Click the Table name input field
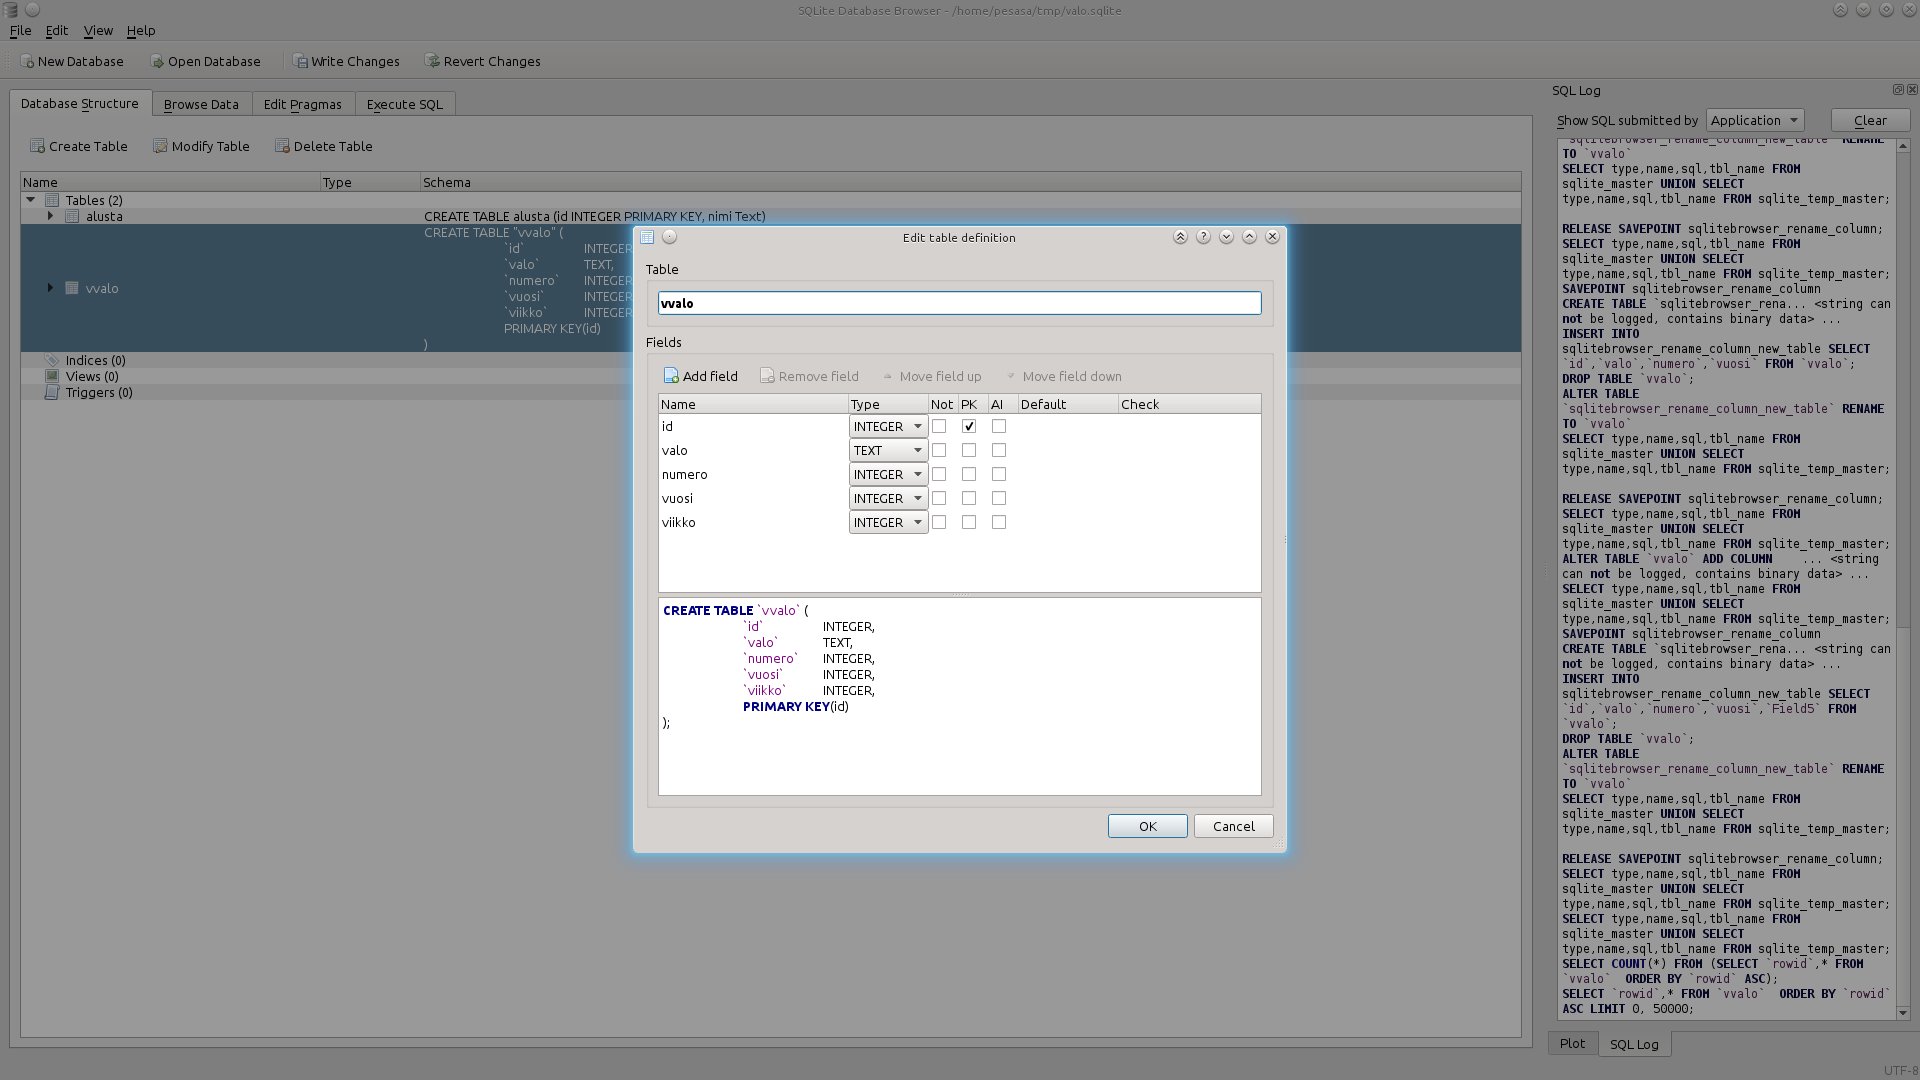This screenshot has width=1920, height=1080. [x=959, y=303]
